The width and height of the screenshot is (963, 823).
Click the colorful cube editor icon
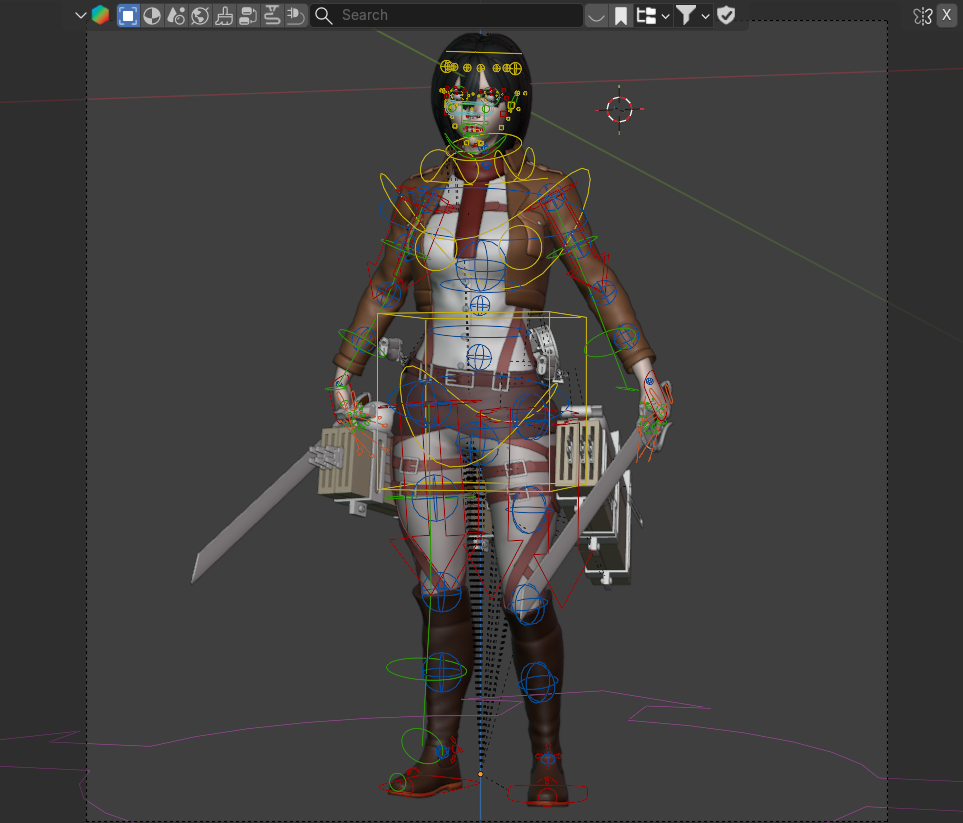[x=100, y=15]
